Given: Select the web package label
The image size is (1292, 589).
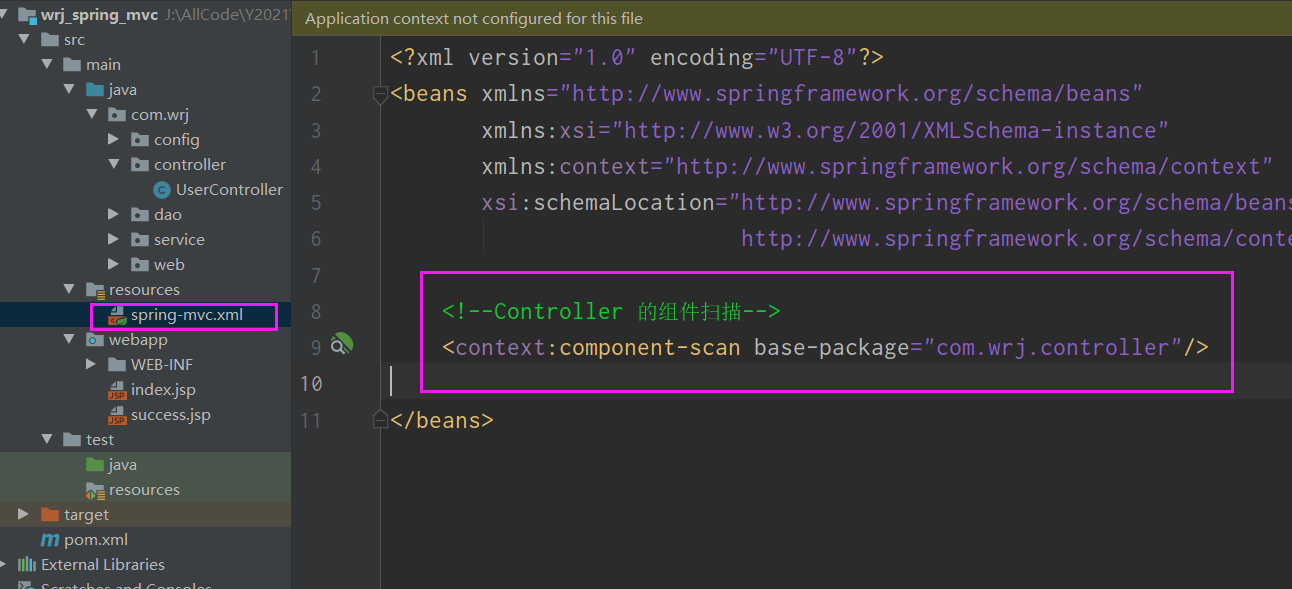Looking at the screenshot, I should (x=169, y=265).
